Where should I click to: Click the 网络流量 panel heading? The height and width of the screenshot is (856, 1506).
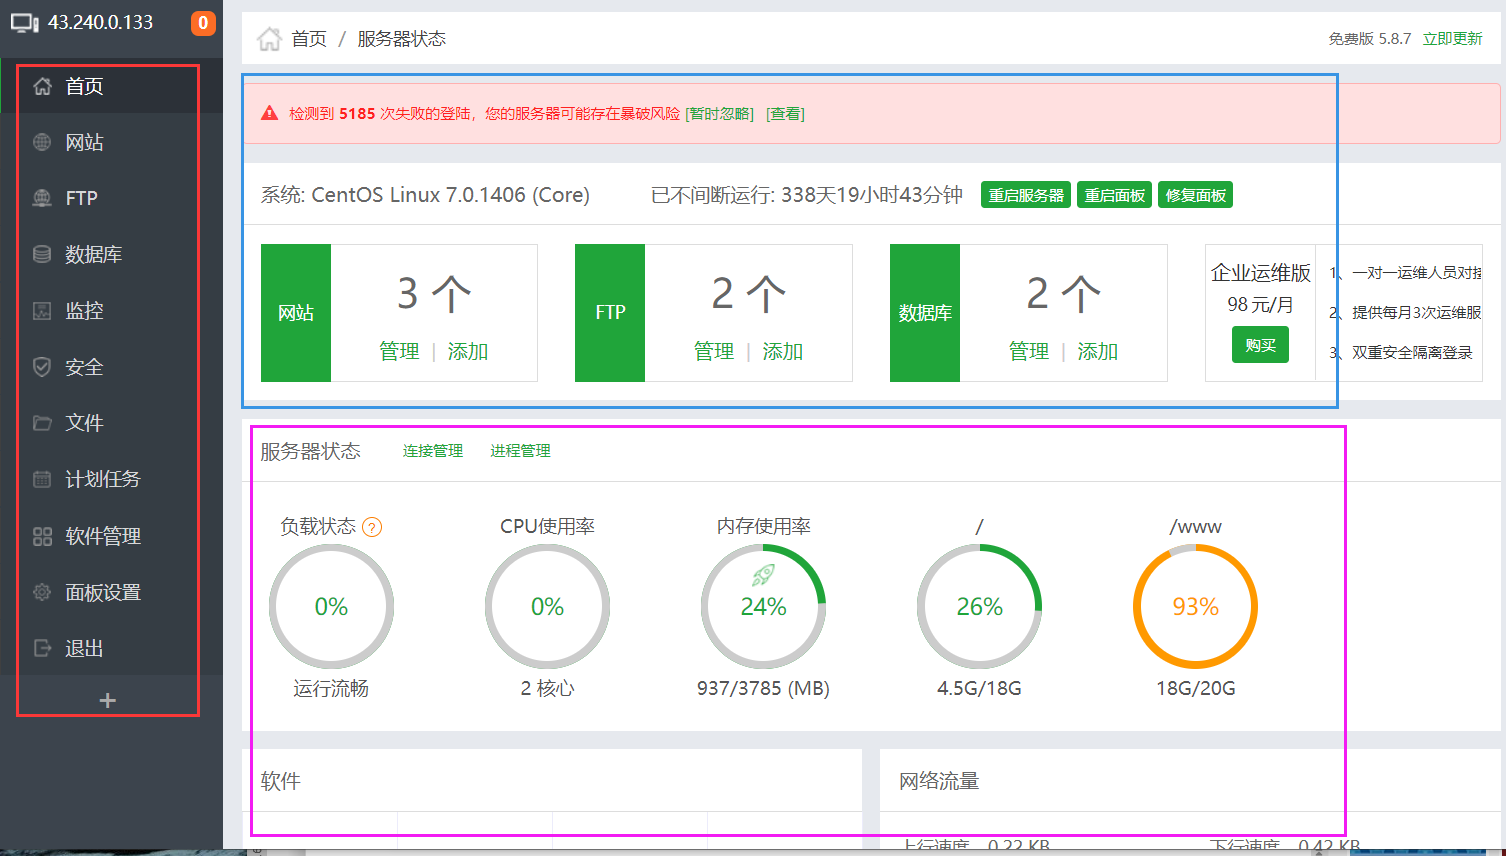(938, 781)
